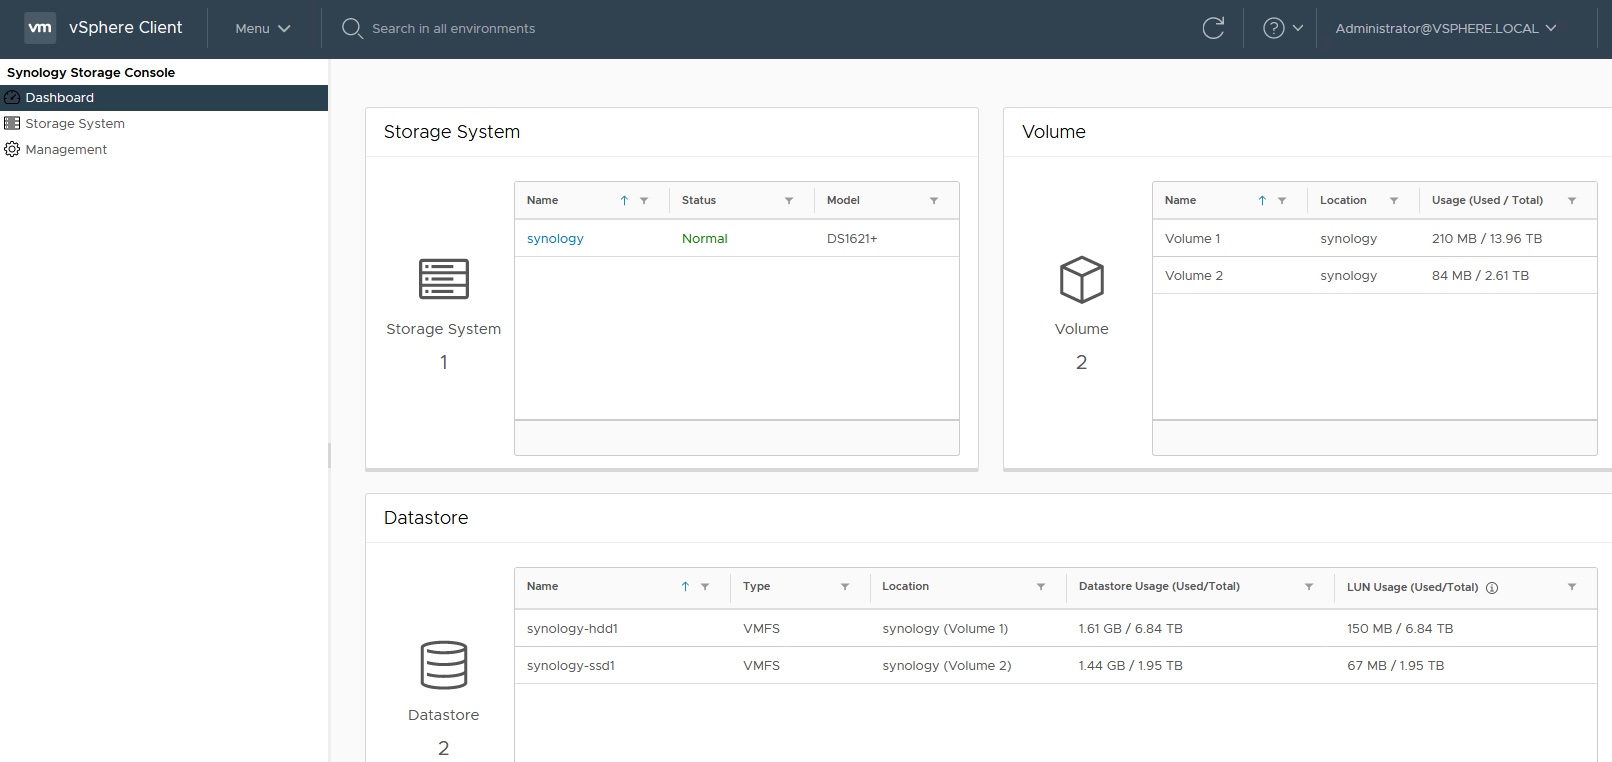This screenshot has height=762, width=1612.
Task: Toggle sort arrow on Datastore Name column
Action: pos(685,587)
